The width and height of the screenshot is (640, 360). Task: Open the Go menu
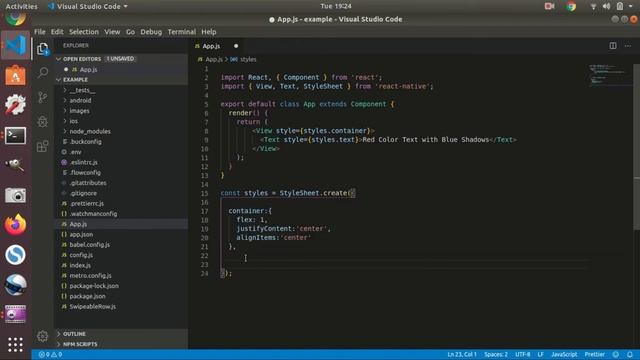coord(130,32)
